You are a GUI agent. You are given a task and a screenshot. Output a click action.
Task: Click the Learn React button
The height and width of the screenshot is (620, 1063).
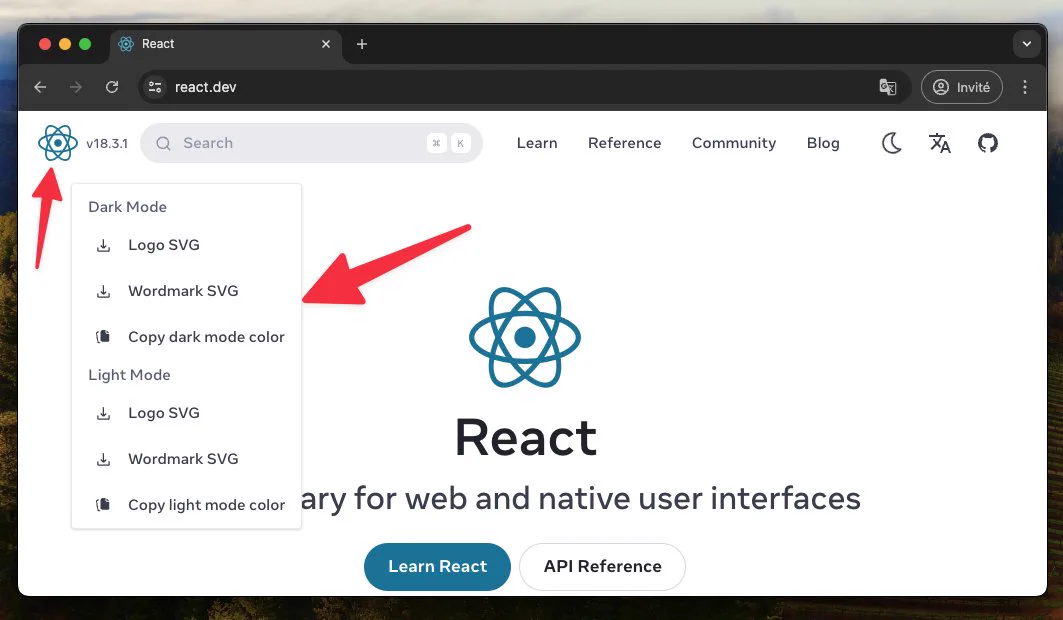pyautogui.click(x=437, y=566)
